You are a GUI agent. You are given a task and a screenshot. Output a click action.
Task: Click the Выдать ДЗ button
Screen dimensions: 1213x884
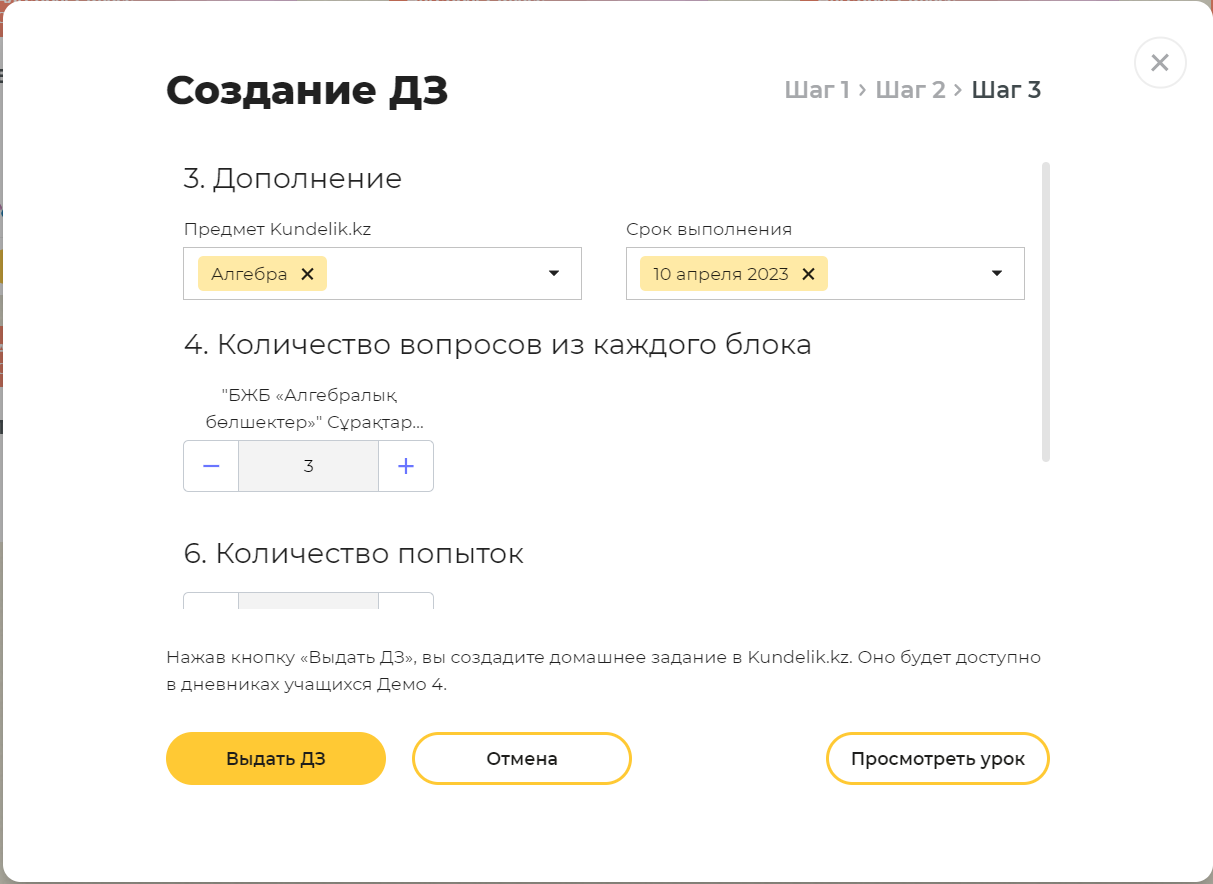tap(276, 759)
